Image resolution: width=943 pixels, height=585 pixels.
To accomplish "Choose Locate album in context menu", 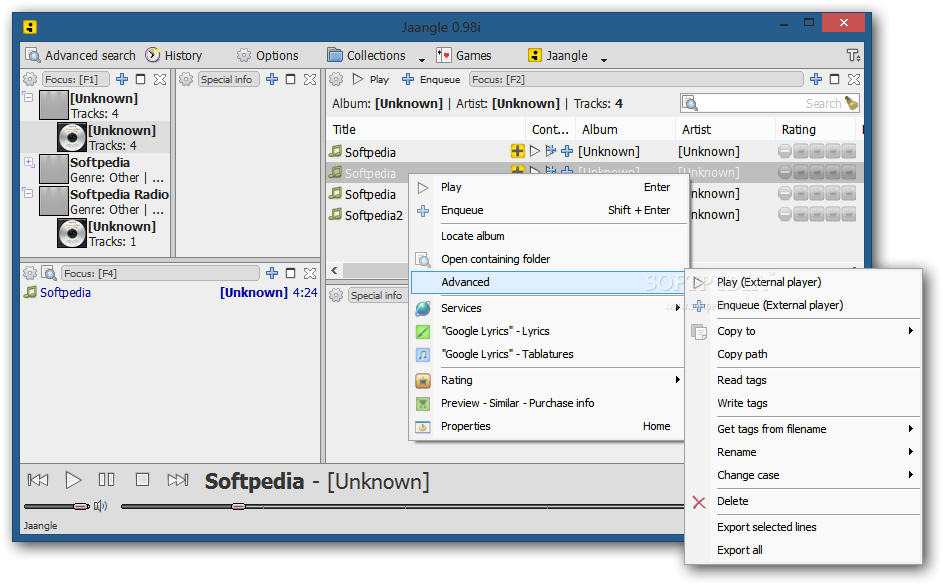I will [x=547, y=236].
